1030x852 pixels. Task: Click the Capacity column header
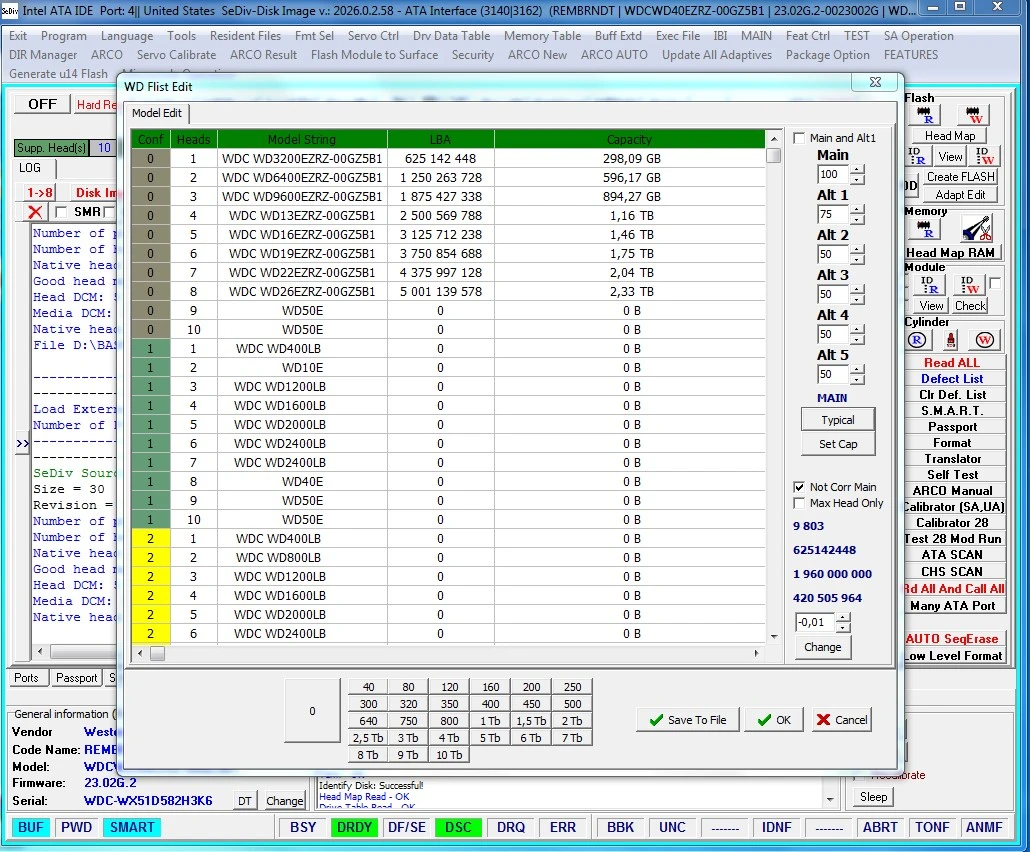(x=629, y=139)
